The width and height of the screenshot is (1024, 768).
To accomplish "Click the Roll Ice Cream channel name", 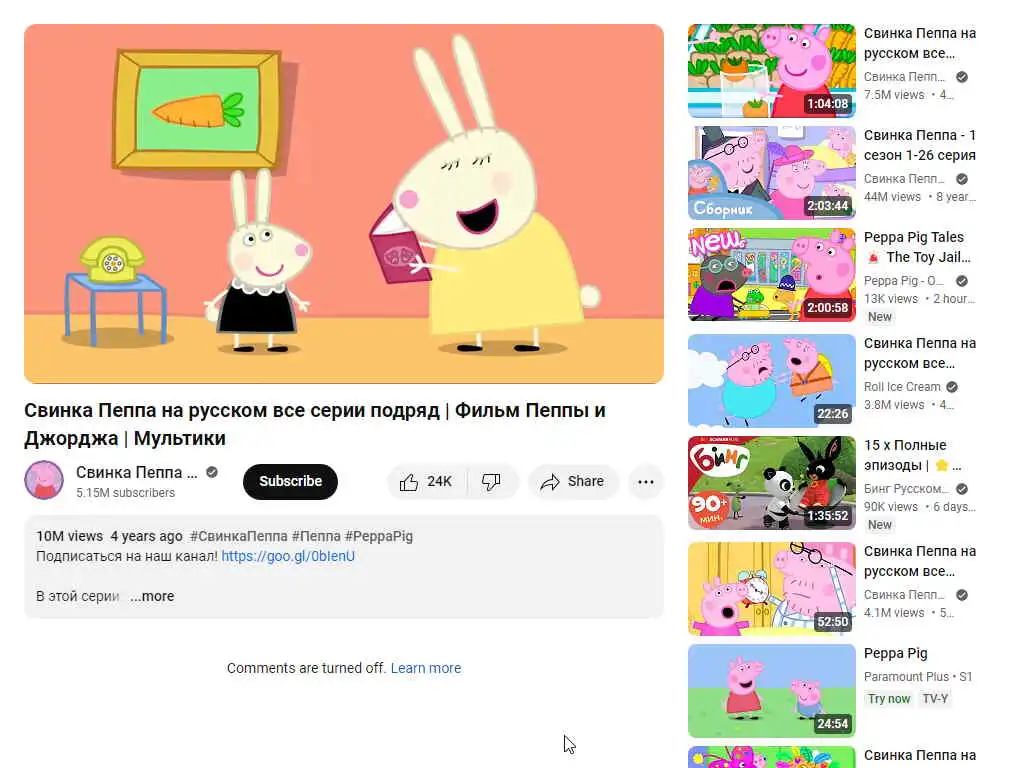I will [x=902, y=387].
